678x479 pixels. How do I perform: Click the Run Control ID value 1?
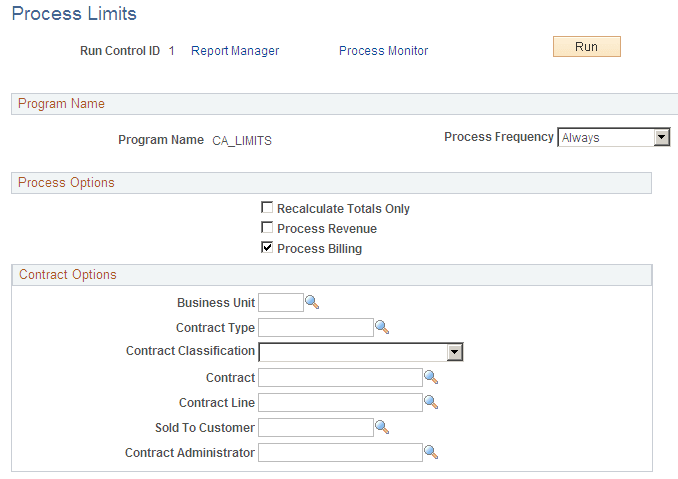pos(172,51)
